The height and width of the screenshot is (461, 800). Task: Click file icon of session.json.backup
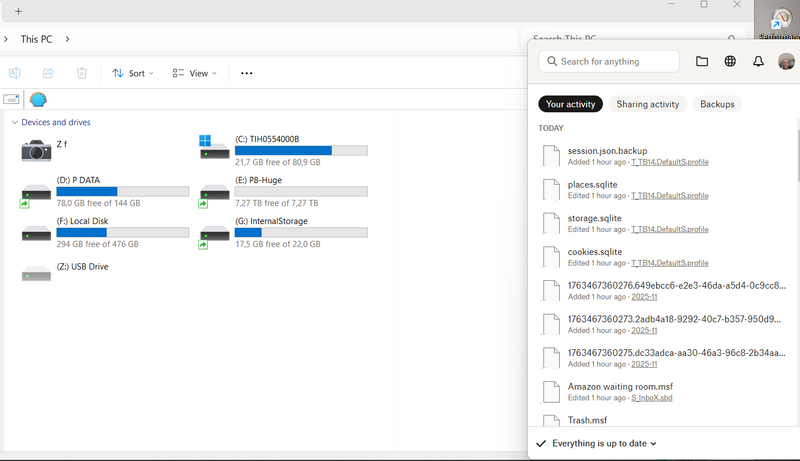(x=551, y=156)
